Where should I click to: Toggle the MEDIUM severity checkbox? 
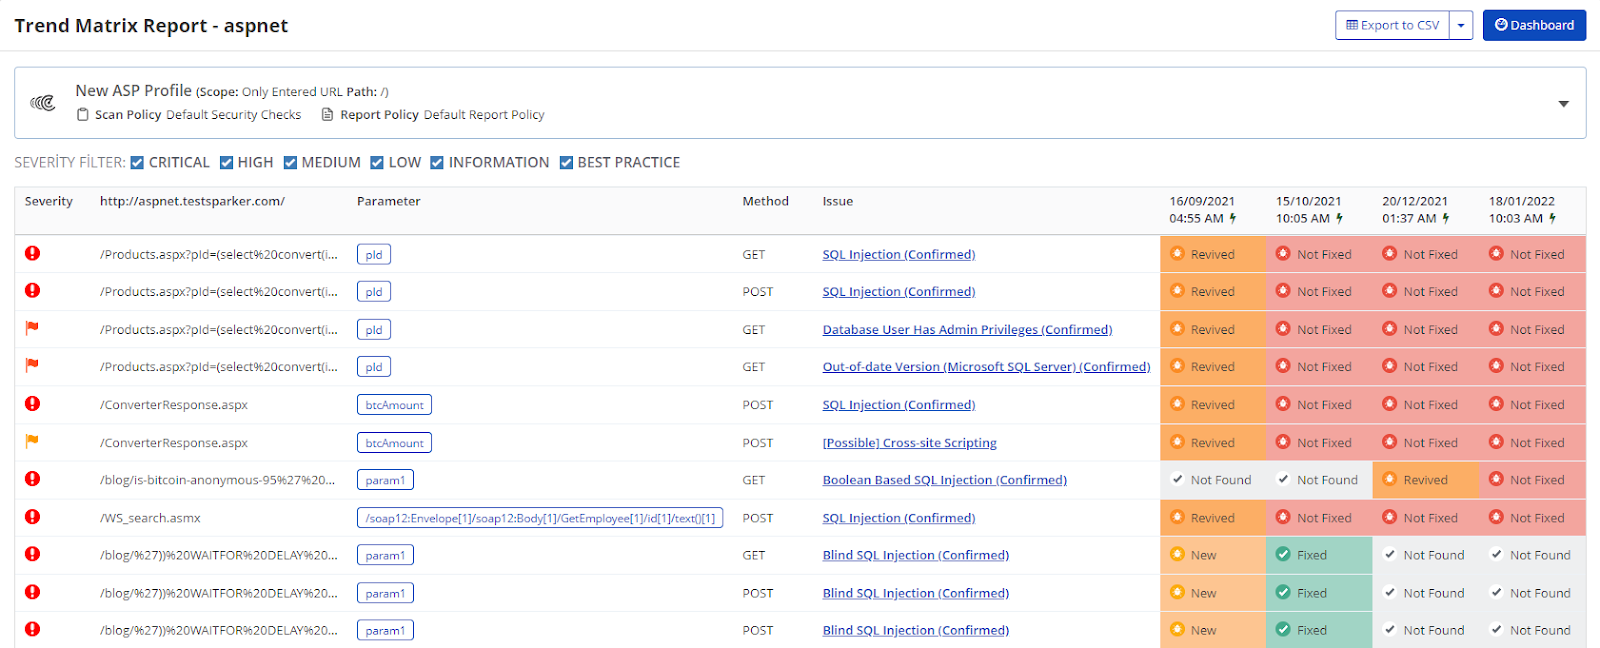tap(290, 163)
